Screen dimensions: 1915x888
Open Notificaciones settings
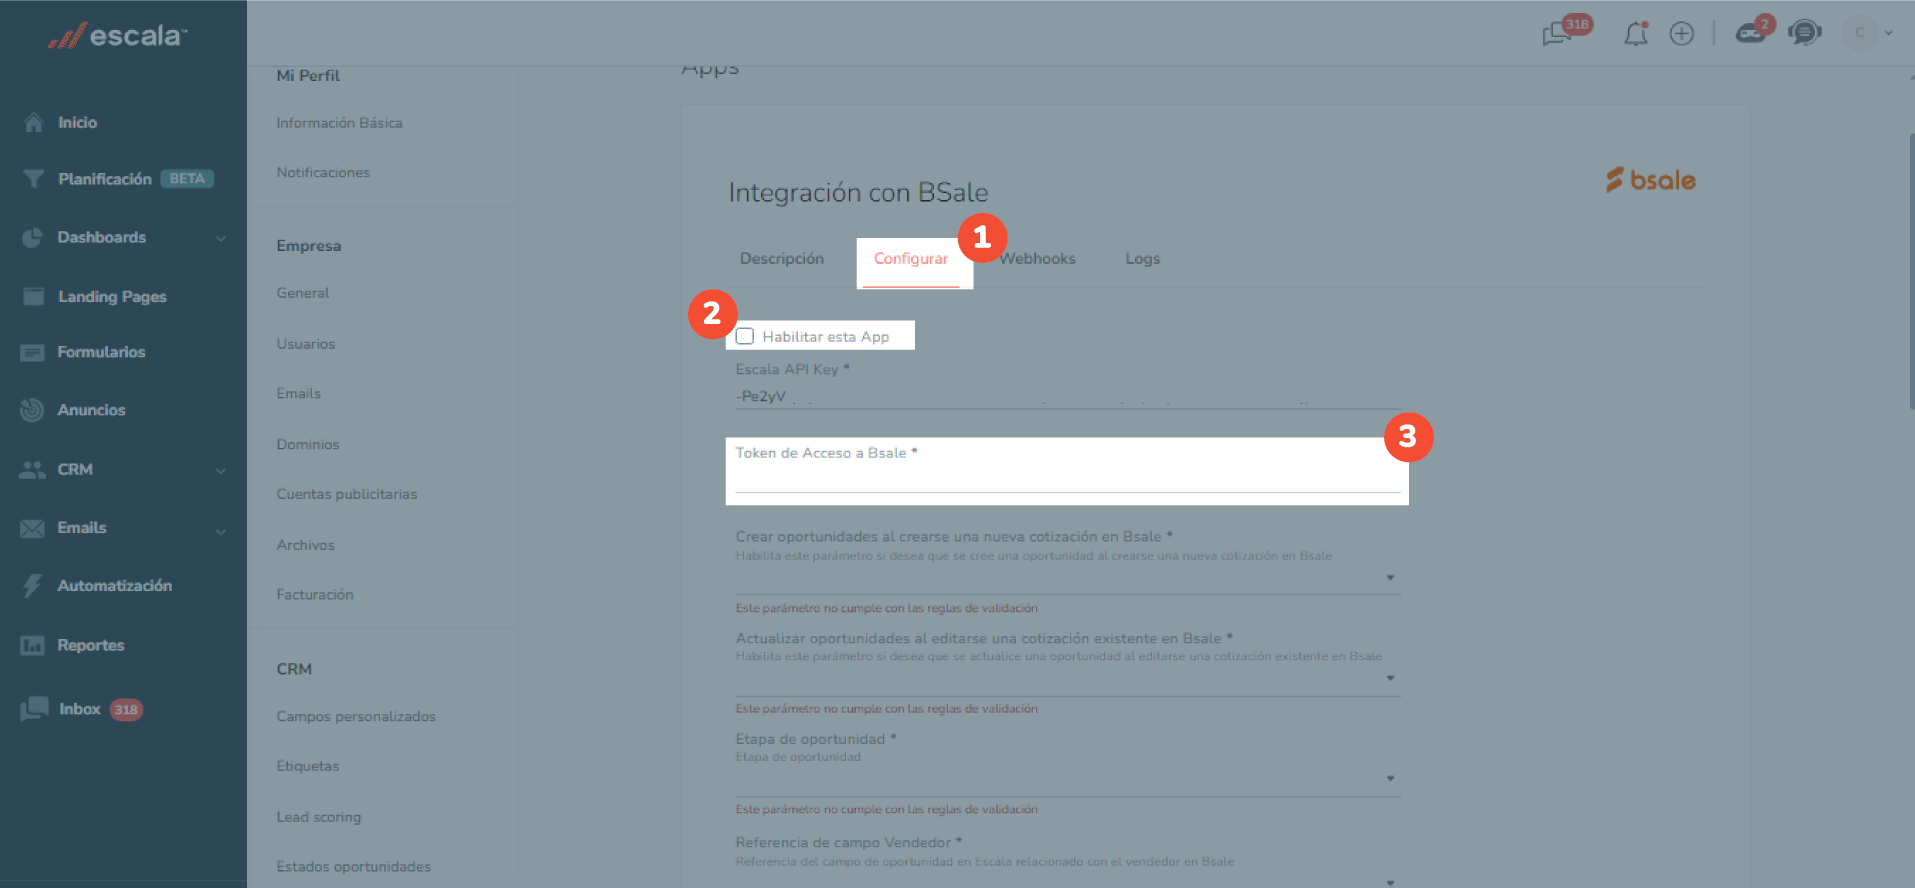point(323,173)
